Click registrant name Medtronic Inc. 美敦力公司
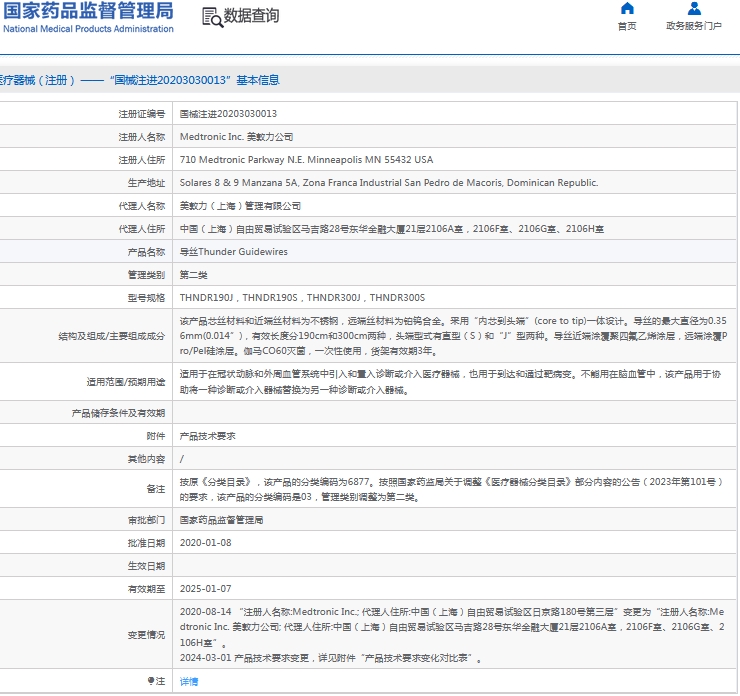The height and width of the screenshot is (696, 740). 236,137
